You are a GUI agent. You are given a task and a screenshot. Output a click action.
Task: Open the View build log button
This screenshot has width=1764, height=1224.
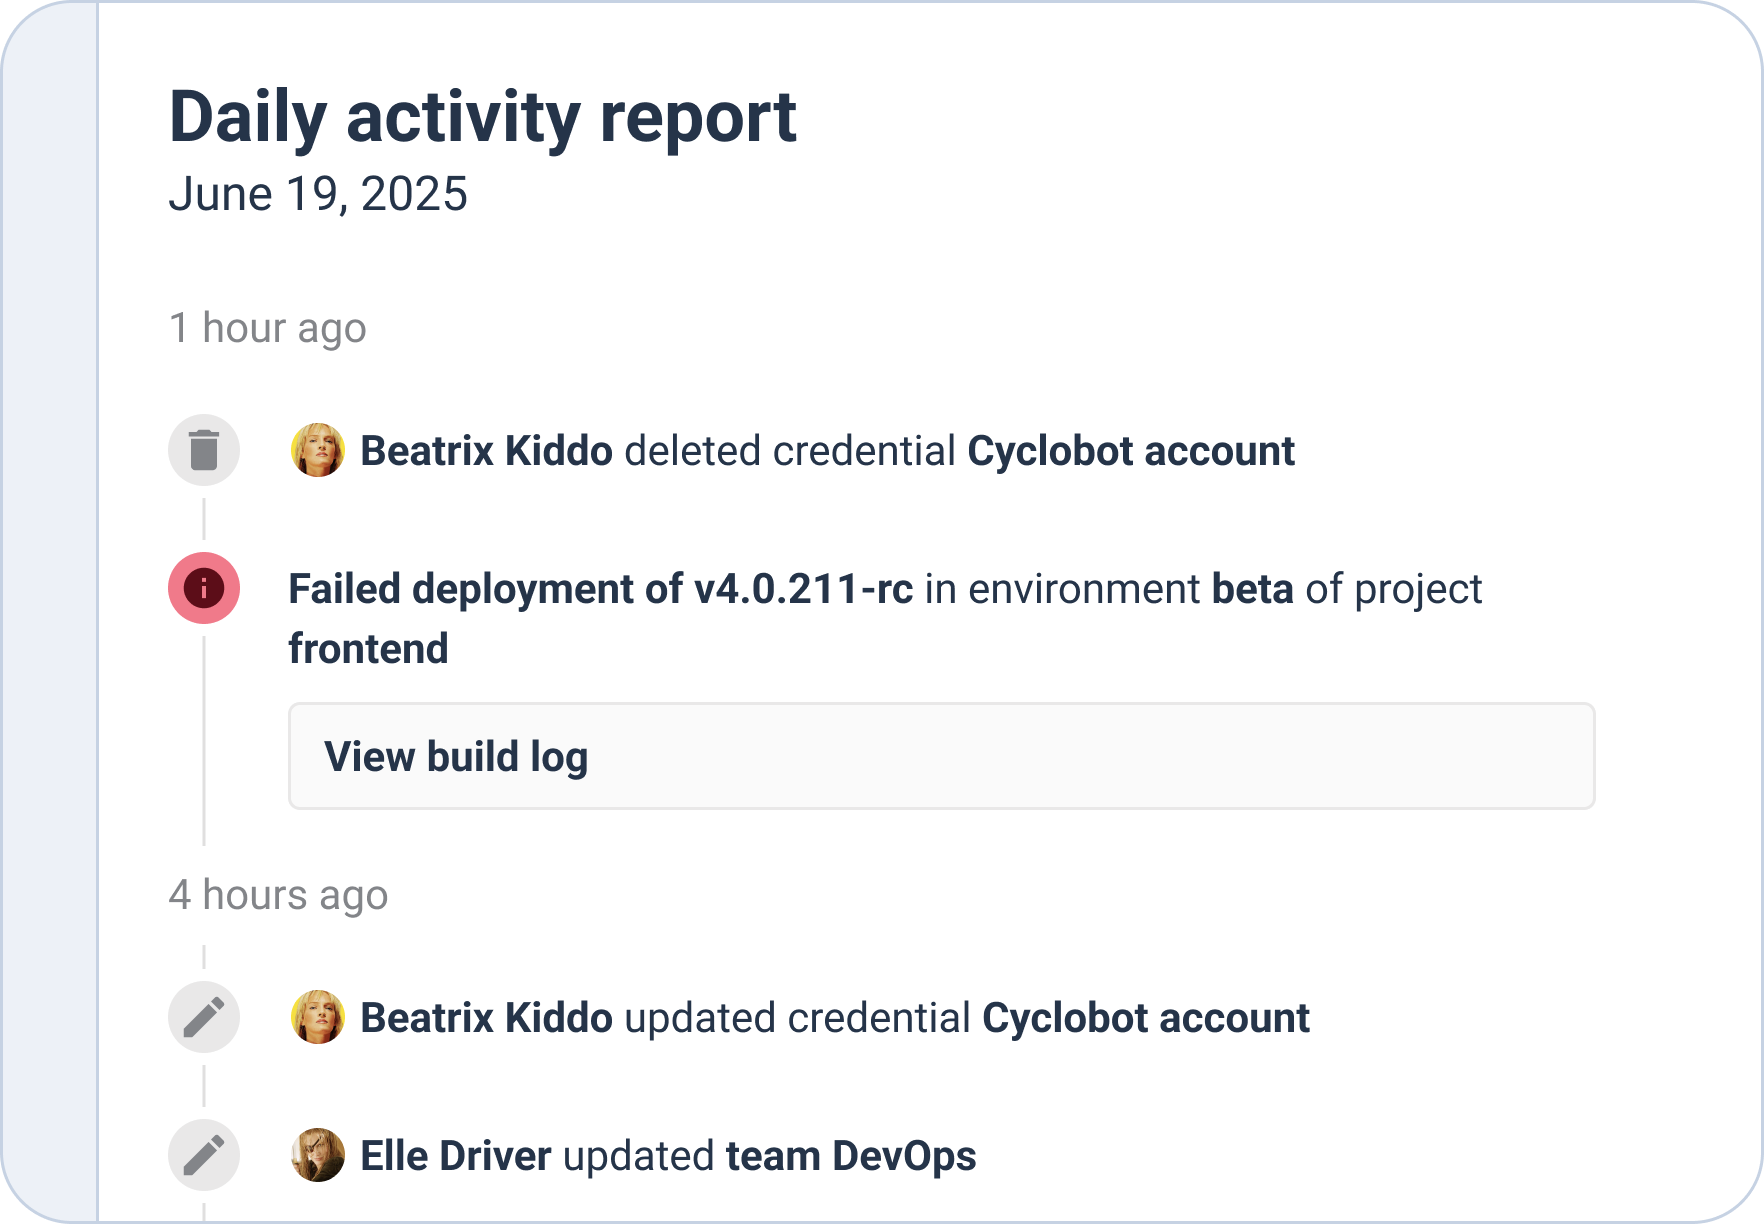[940, 756]
